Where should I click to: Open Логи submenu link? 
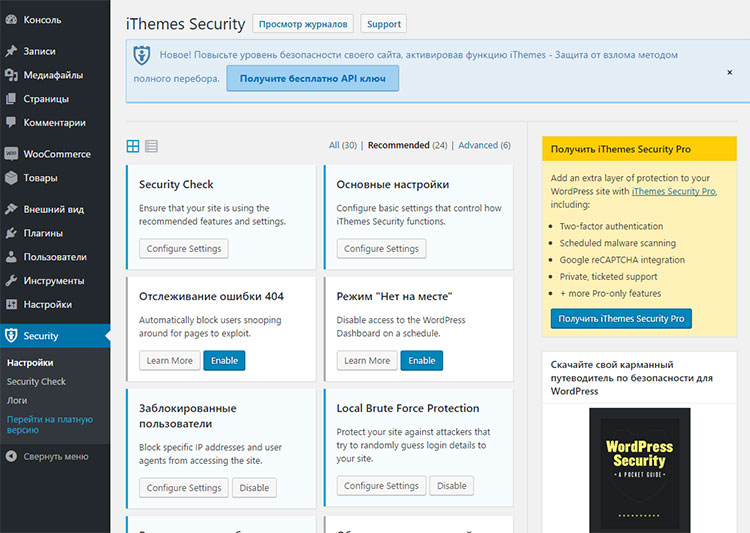(17, 400)
